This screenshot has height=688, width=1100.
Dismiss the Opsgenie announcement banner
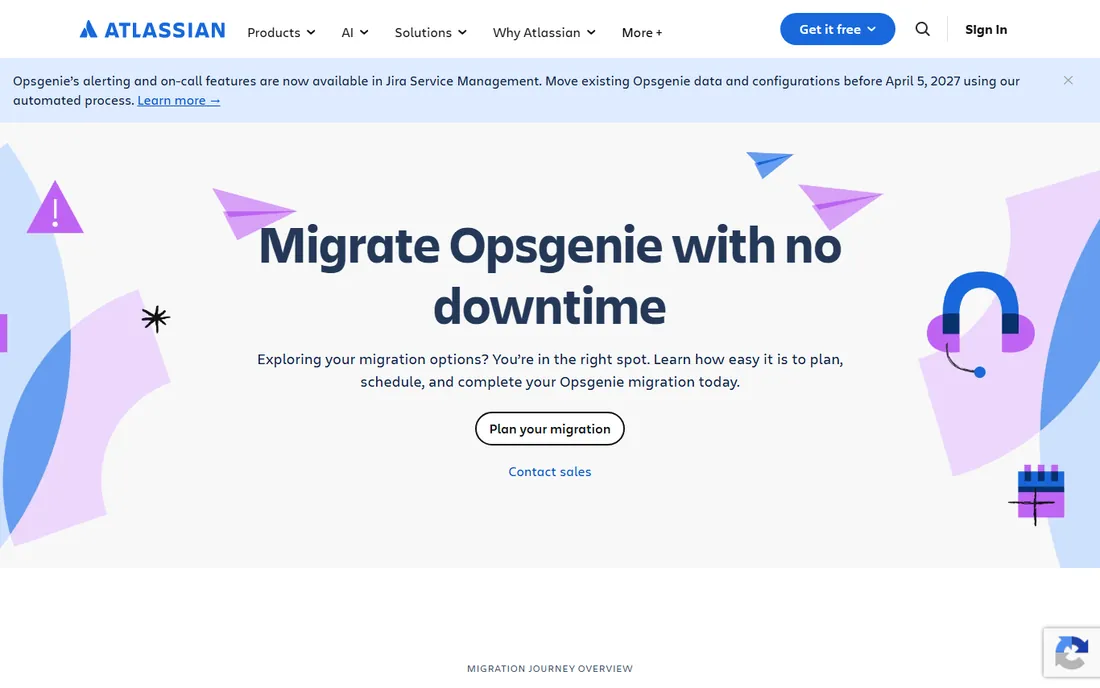[x=1068, y=81]
